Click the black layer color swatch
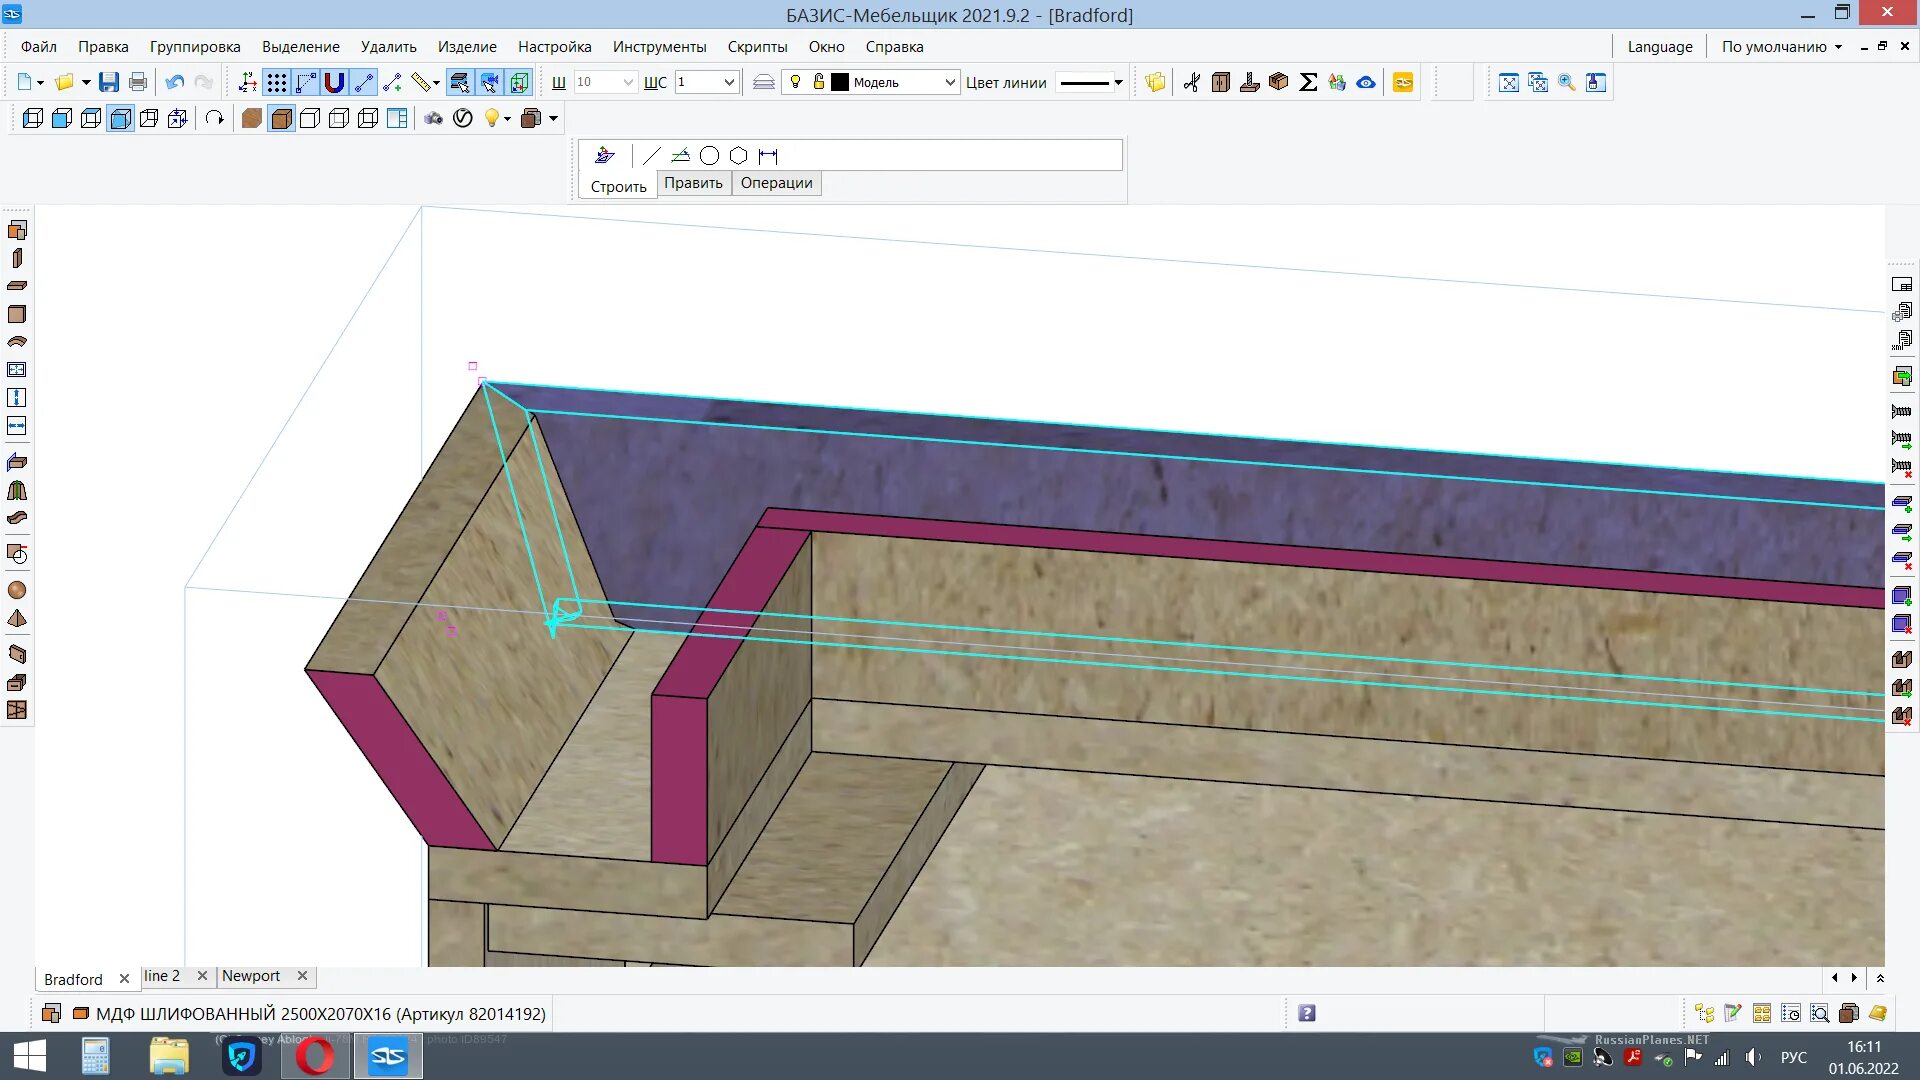 click(x=840, y=83)
